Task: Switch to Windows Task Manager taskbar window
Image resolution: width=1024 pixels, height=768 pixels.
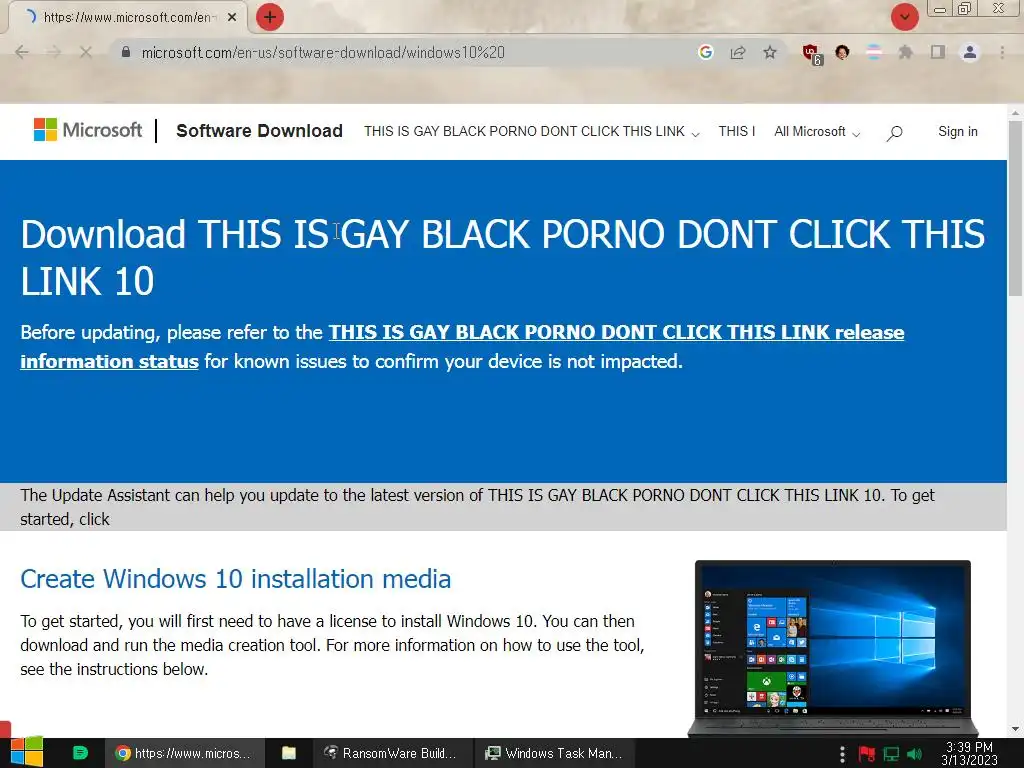Action: coord(553,753)
